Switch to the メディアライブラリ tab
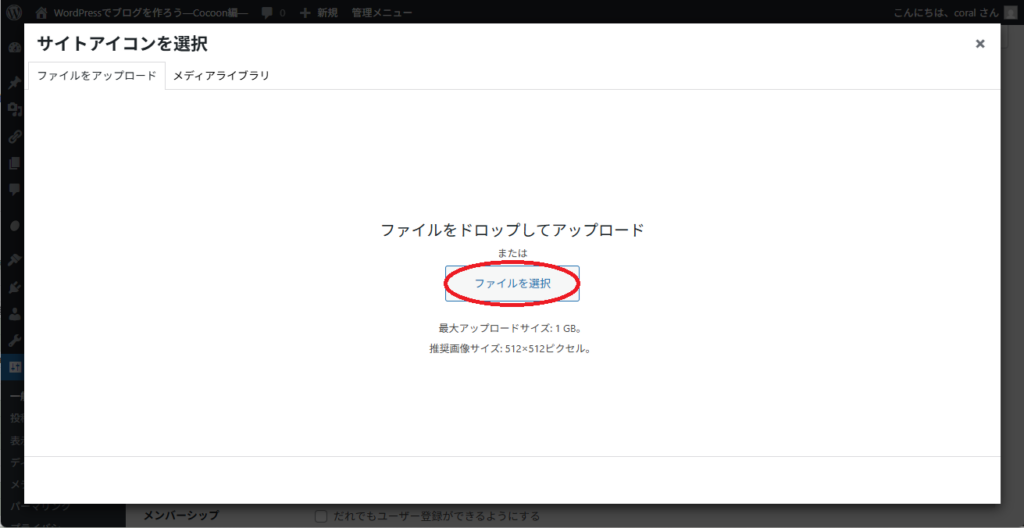This screenshot has height=528, width=1024. tap(221, 76)
